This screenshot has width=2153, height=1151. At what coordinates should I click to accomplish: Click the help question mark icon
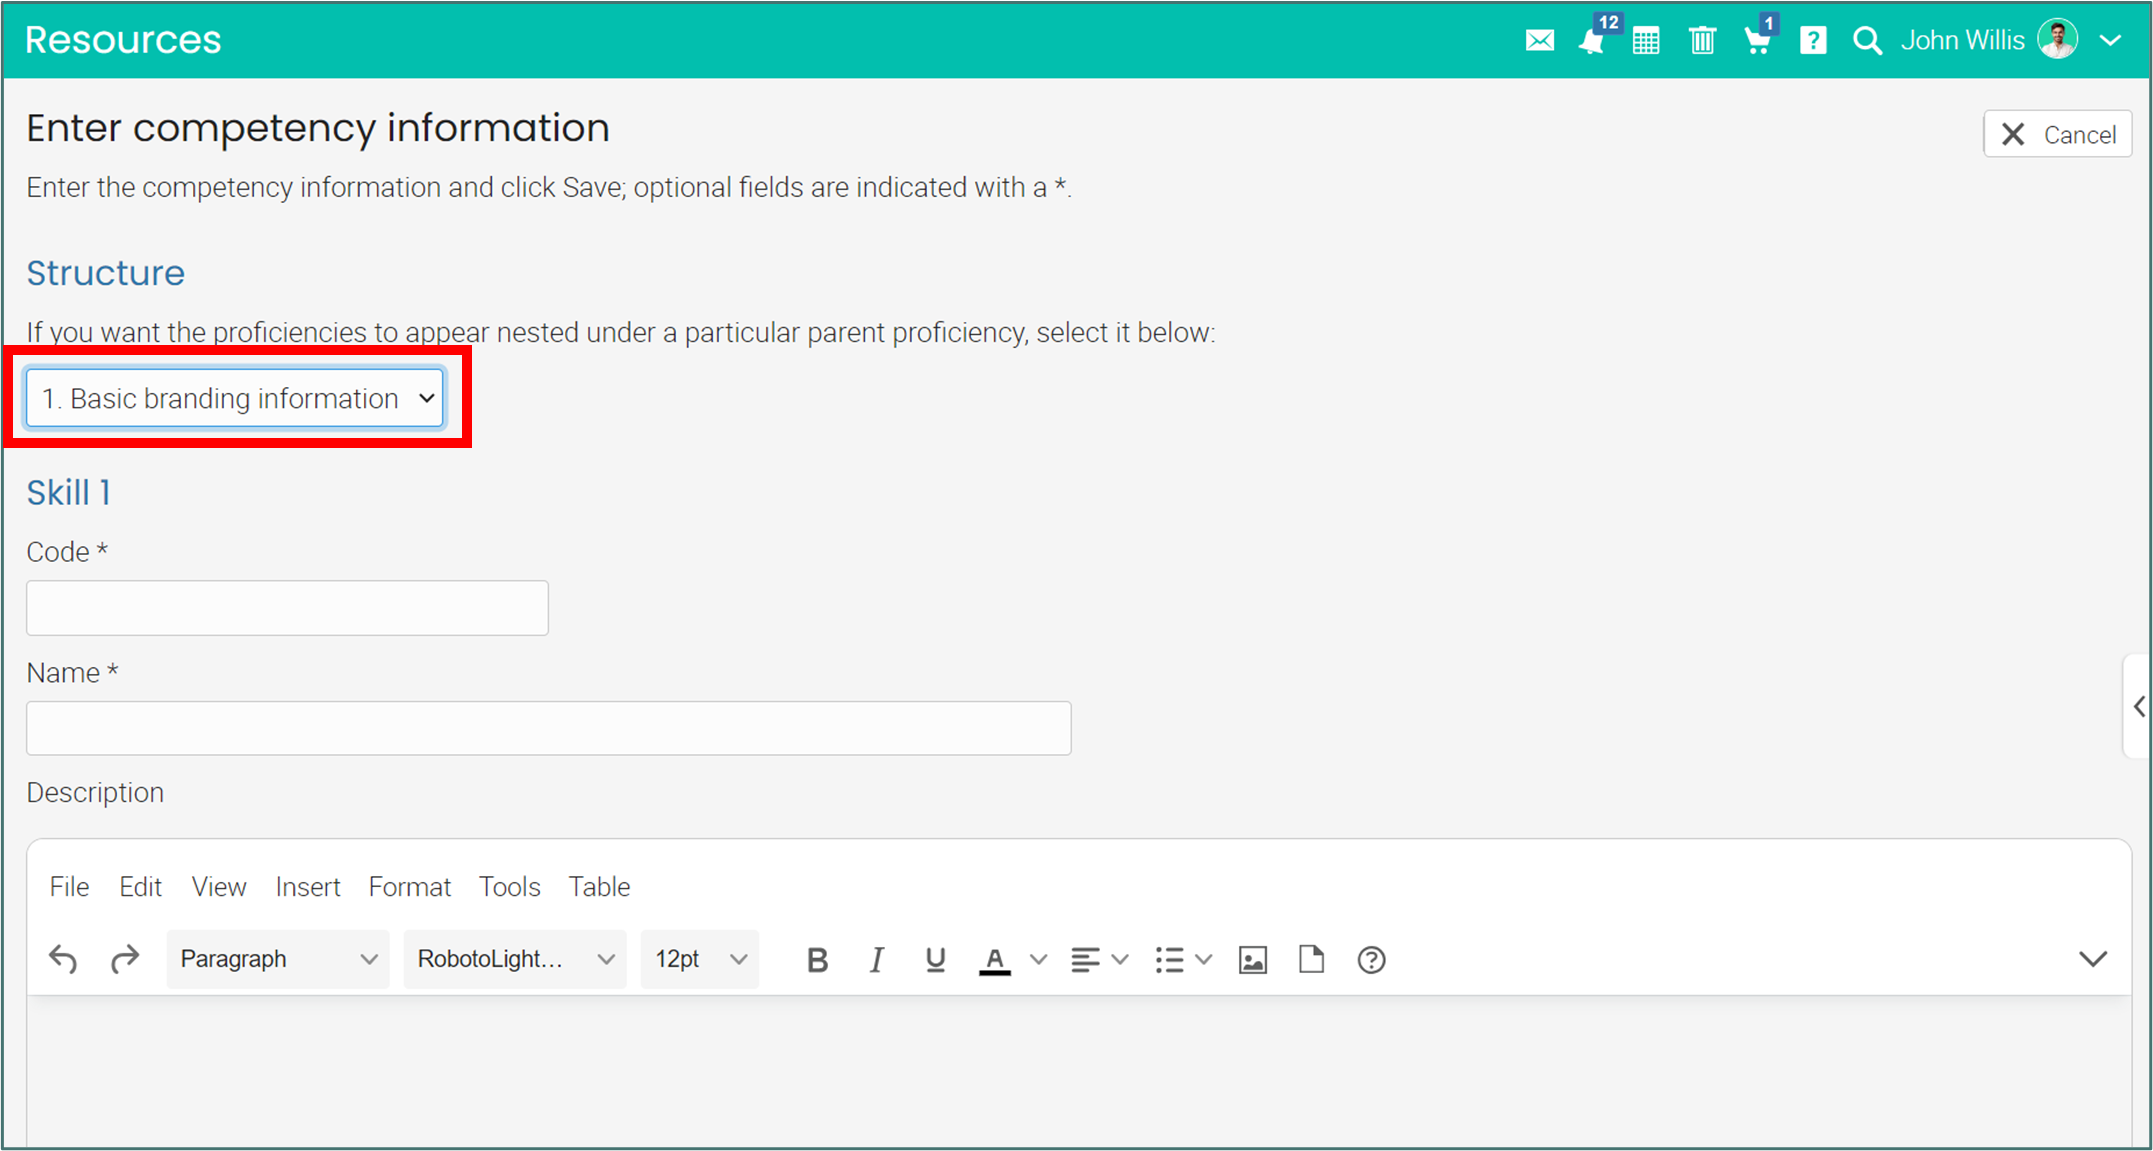click(x=1813, y=41)
